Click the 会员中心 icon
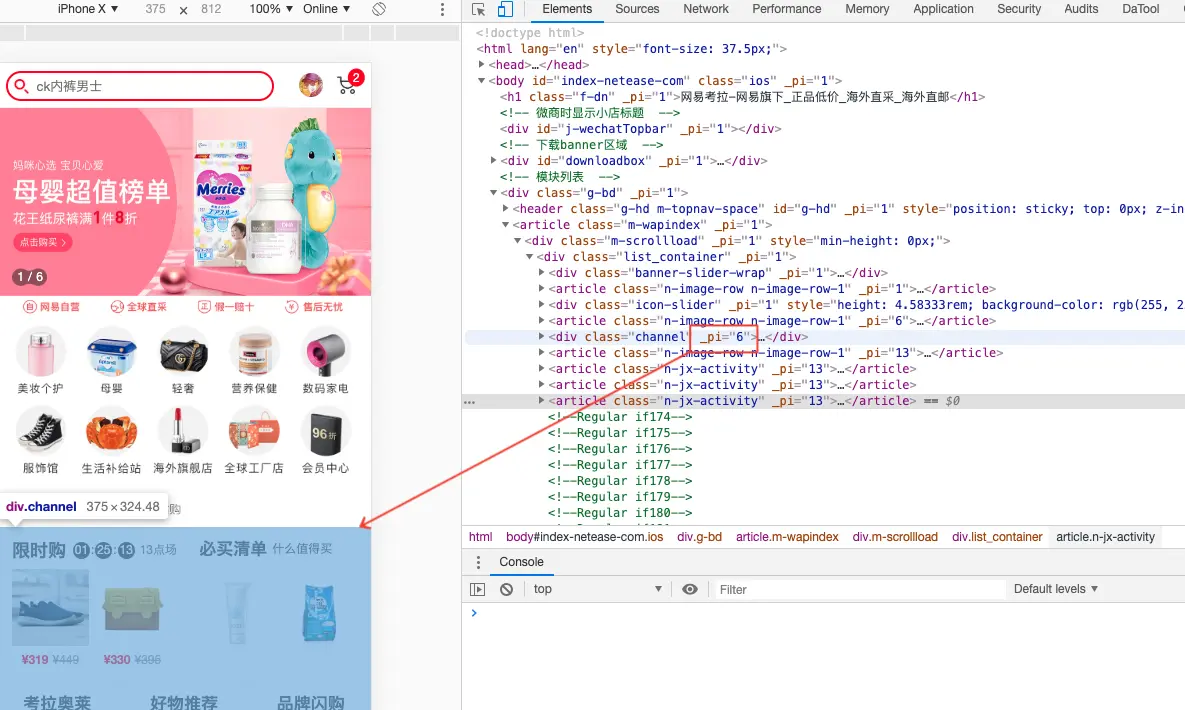Viewport: 1185px width, 710px height. point(326,433)
